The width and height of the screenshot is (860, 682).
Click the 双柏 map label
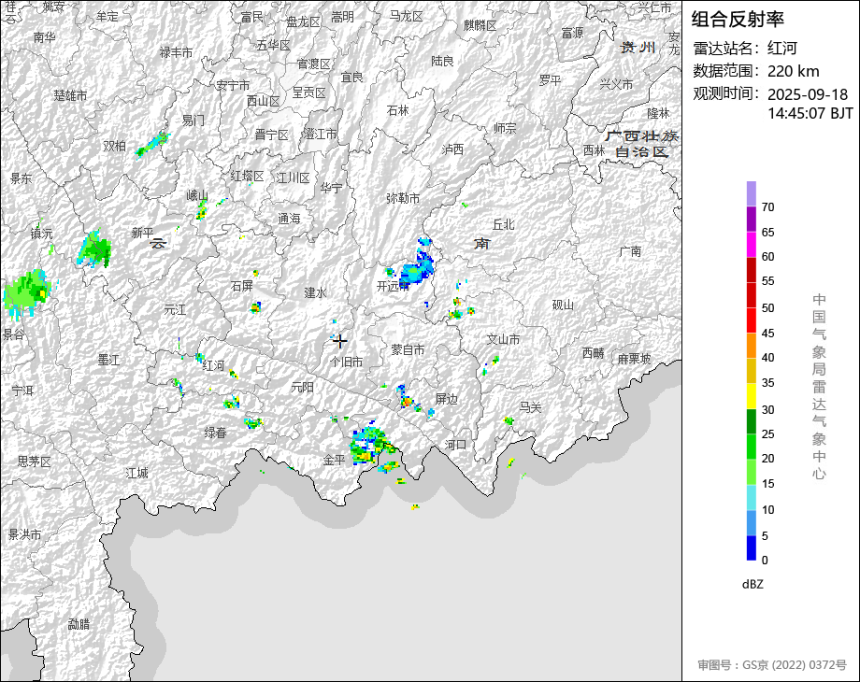click(x=114, y=146)
